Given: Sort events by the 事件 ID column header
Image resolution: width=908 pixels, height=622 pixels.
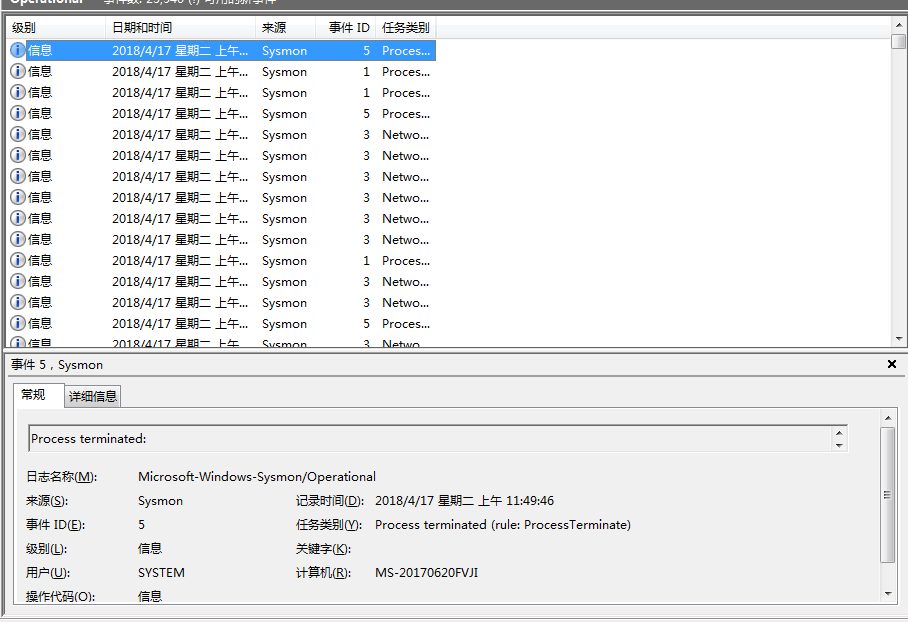Looking at the screenshot, I should pyautogui.click(x=345, y=27).
